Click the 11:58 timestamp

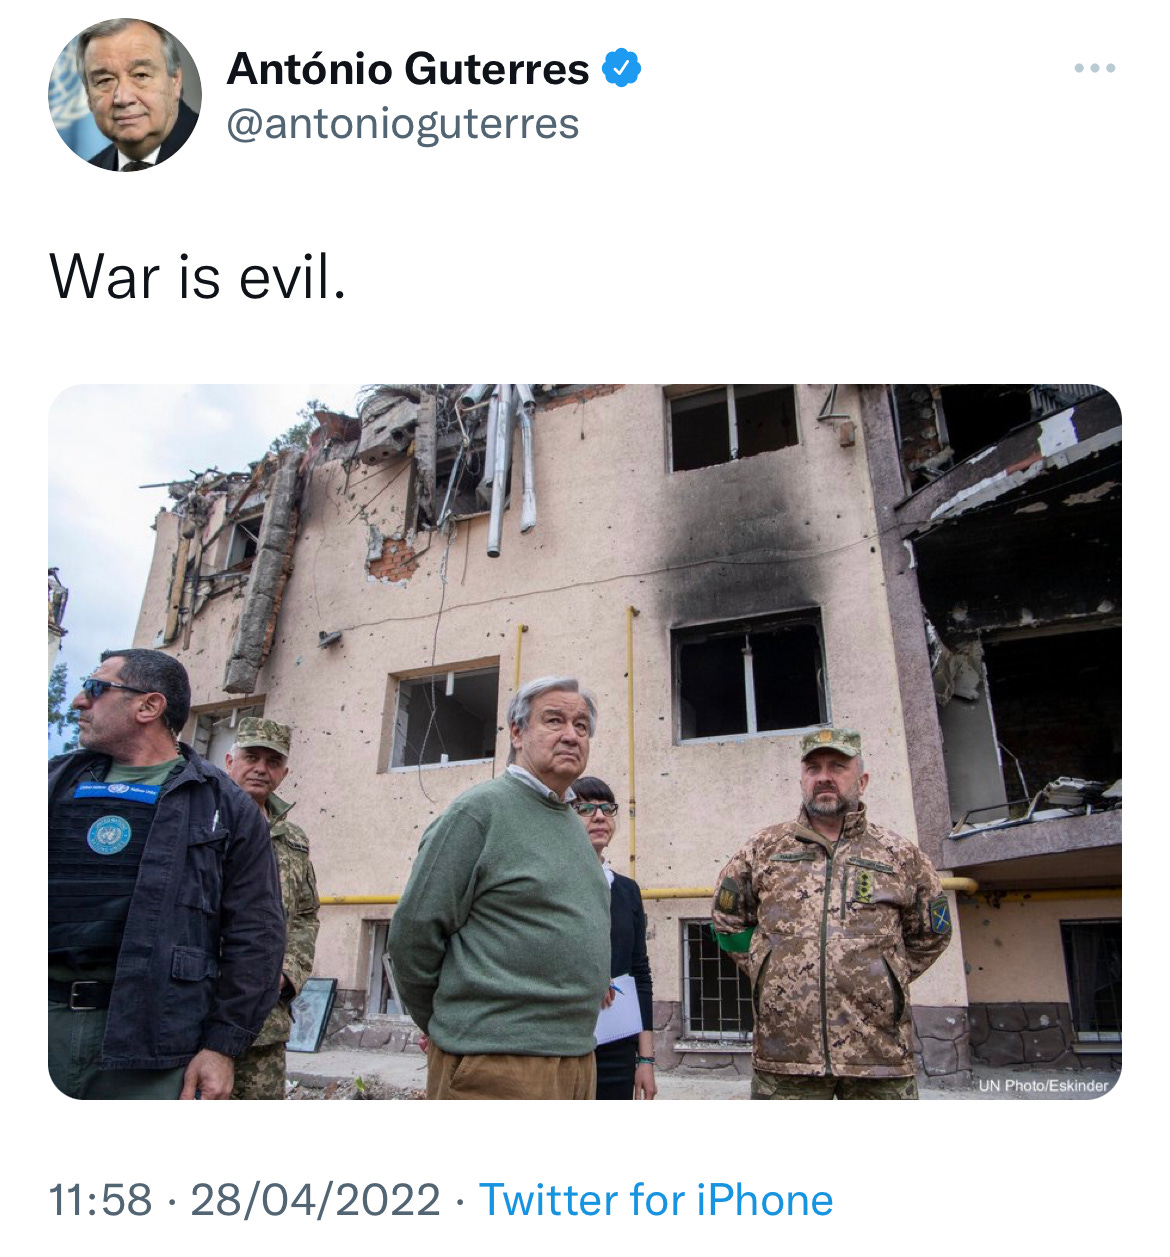coord(100,1199)
